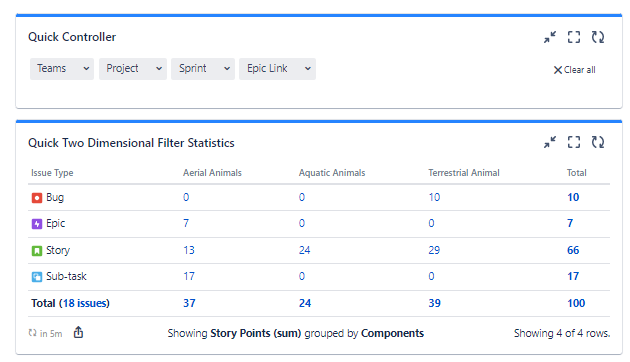Open the Project dropdown filter
The height and width of the screenshot is (362, 630).
click(133, 69)
